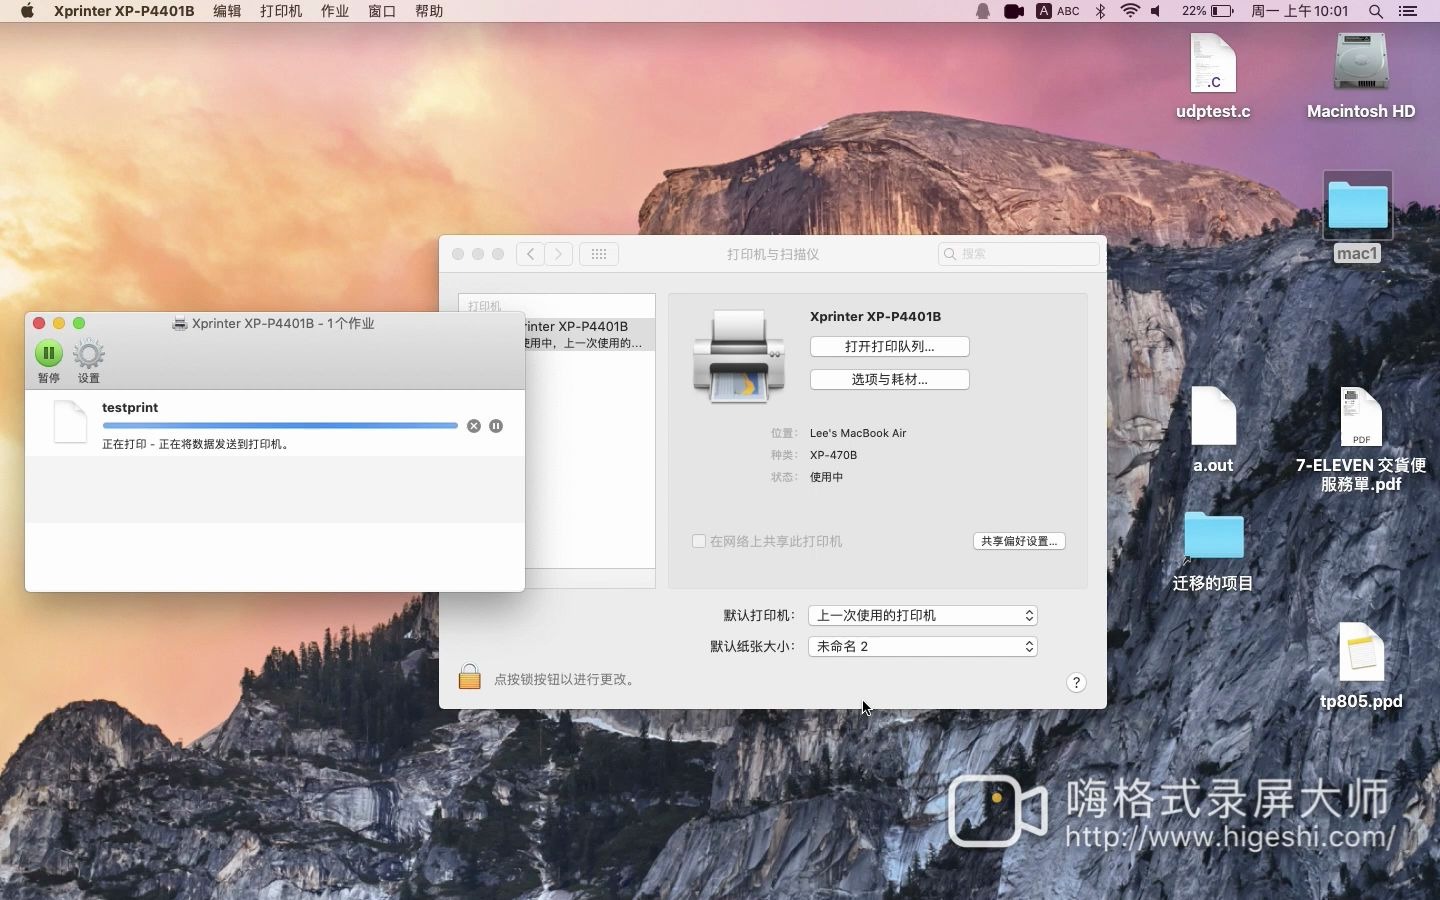Open Spotlight search icon

pyautogui.click(x=1376, y=11)
